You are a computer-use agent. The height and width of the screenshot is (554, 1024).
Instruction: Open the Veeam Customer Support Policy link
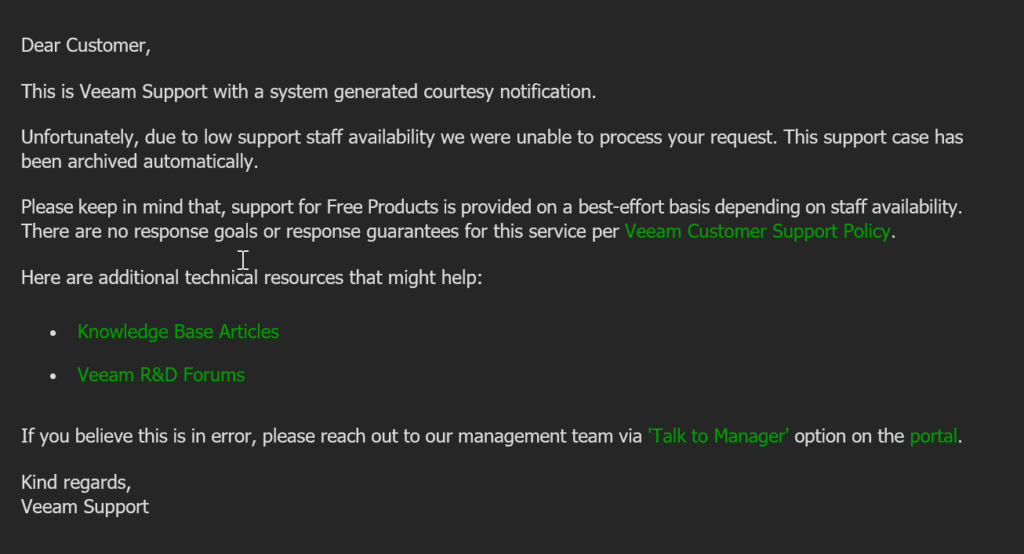pyautogui.click(x=756, y=231)
